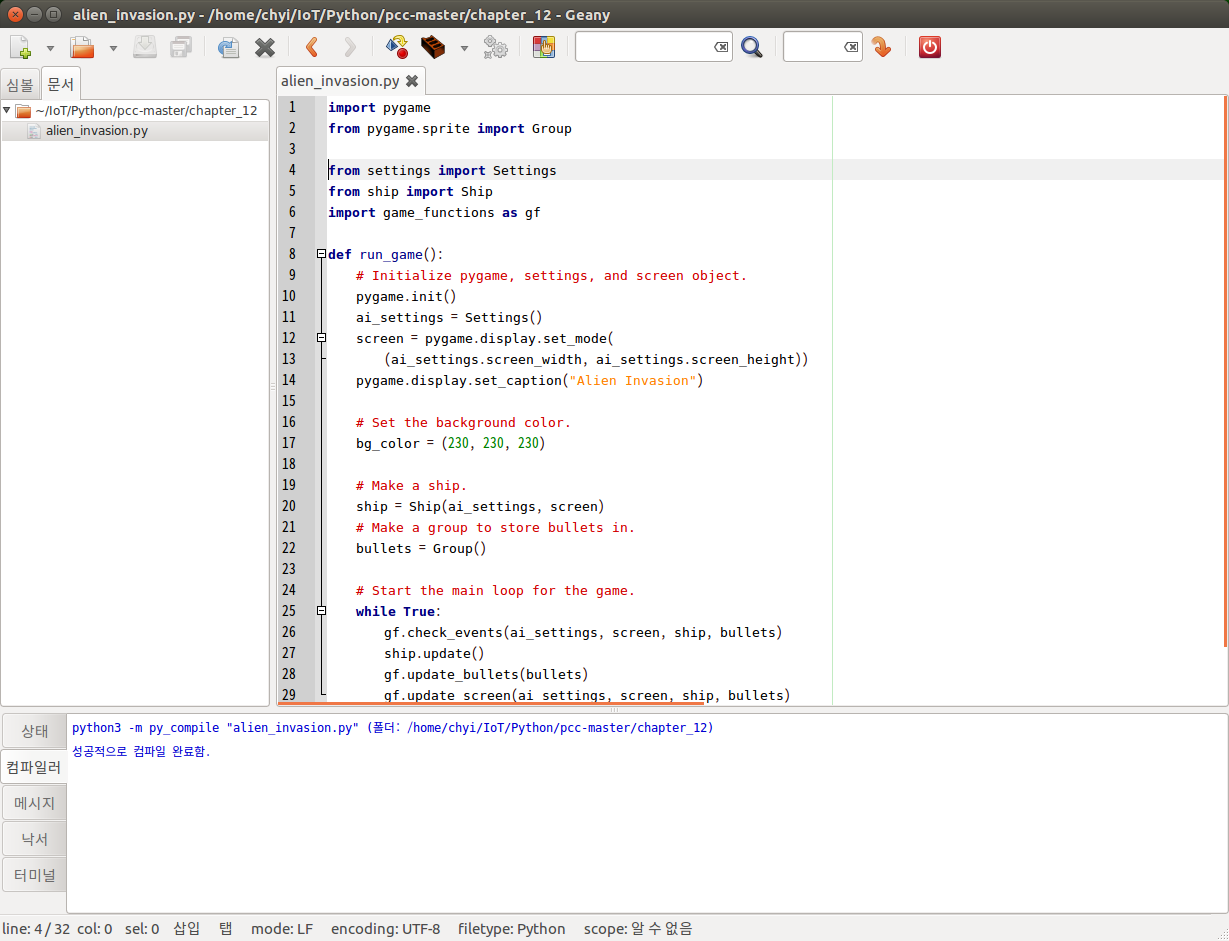Open the color chooser icon

(543, 46)
